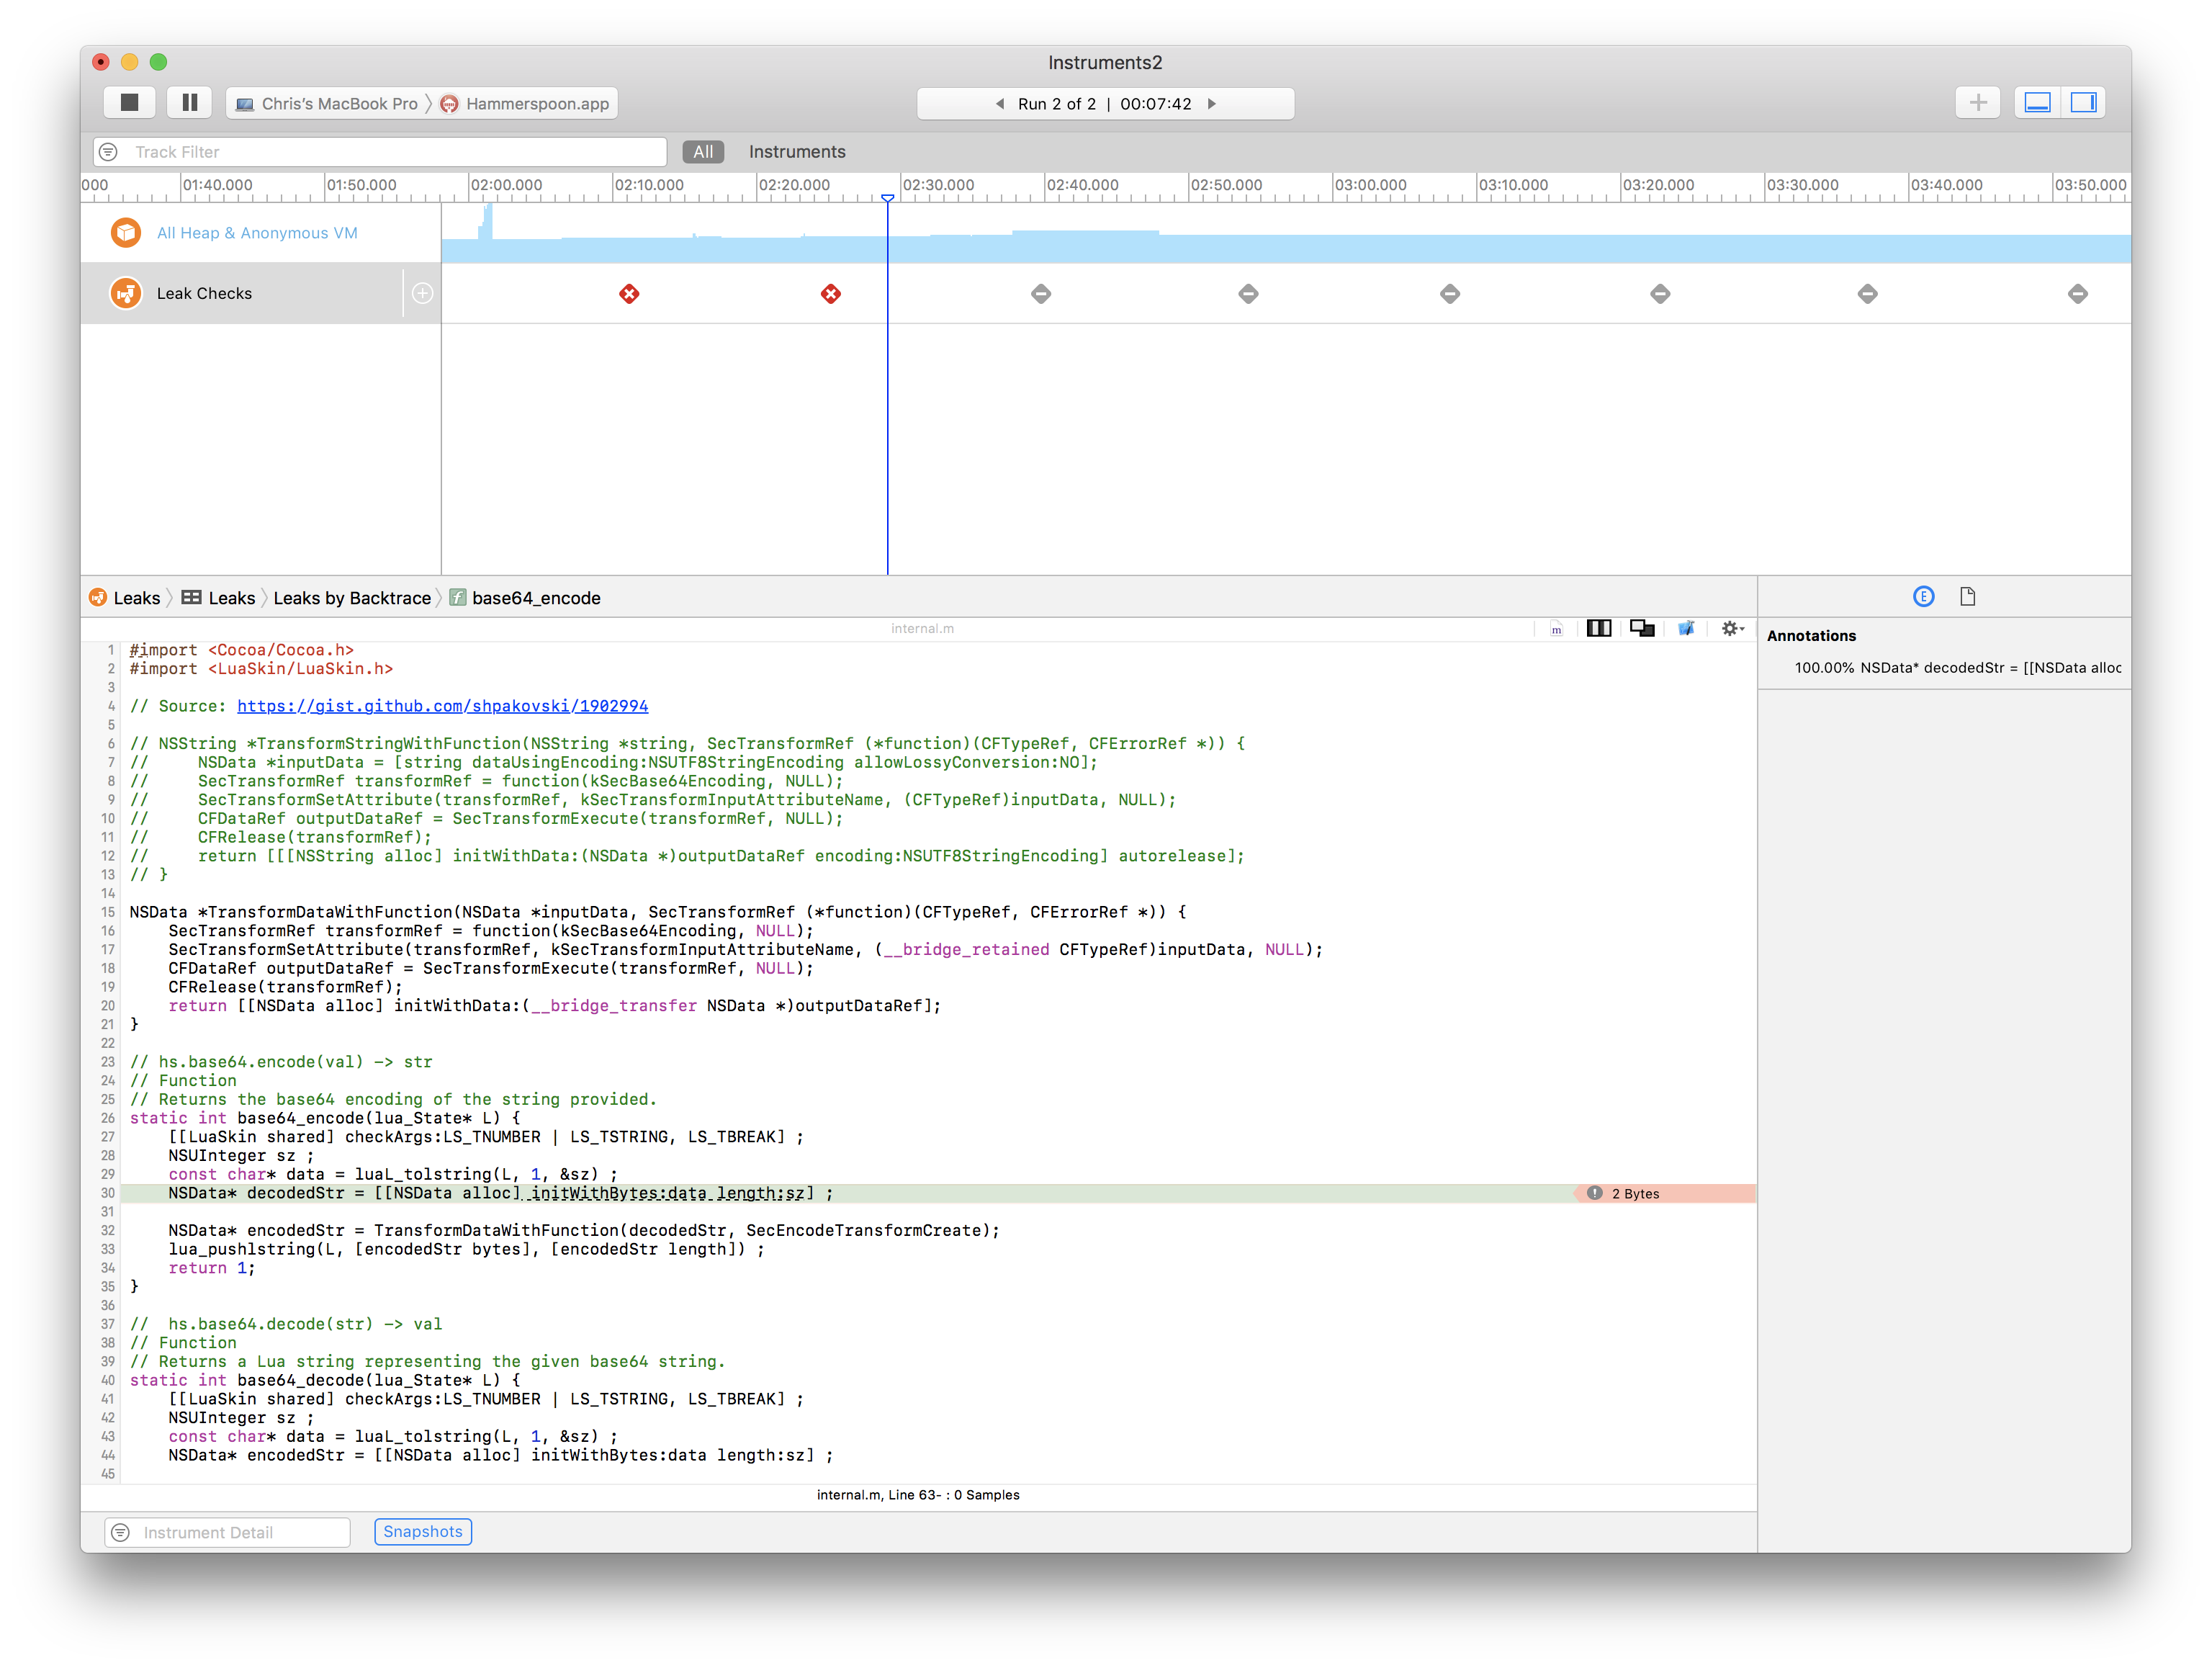Click the Track Filter field
The width and height of the screenshot is (2212, 1668).
pyautogui.click(x=380, y=152)
